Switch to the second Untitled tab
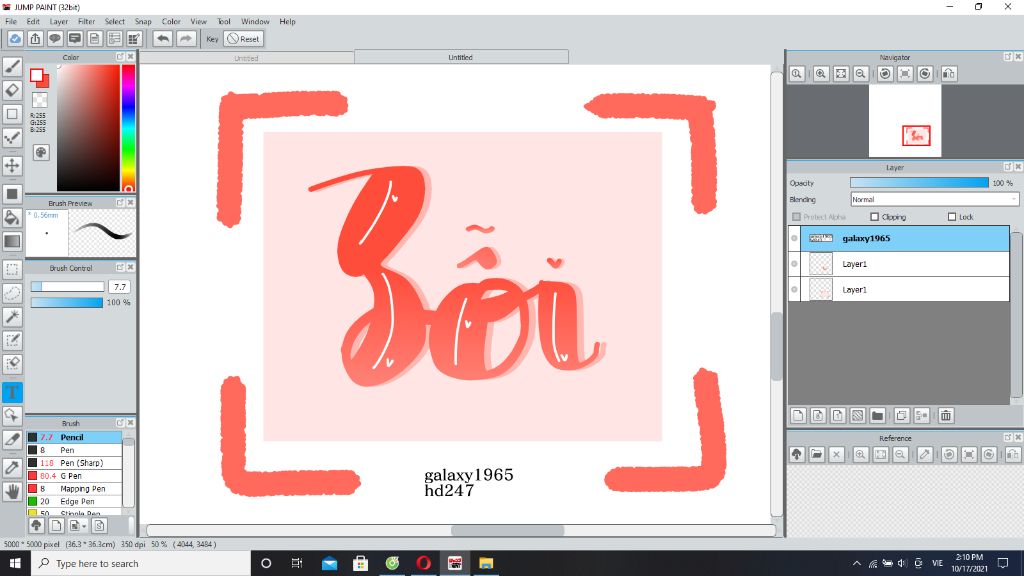The width and height of the screenshot is (1024, 576). coord(461,57)
